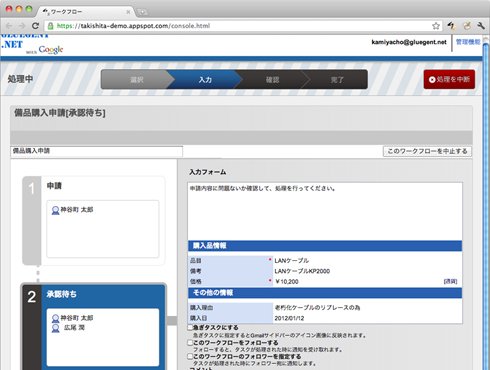Image resolution: width=490 pixels, height=370 pixels.
Task: Open the 管理機能 link
Action: [x=468, y=42]
